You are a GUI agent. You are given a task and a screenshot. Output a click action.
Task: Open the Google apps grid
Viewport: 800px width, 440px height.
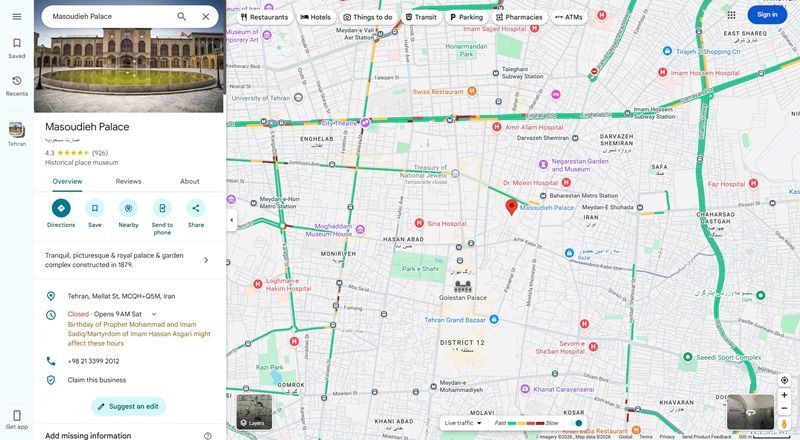tap(732, 15)
